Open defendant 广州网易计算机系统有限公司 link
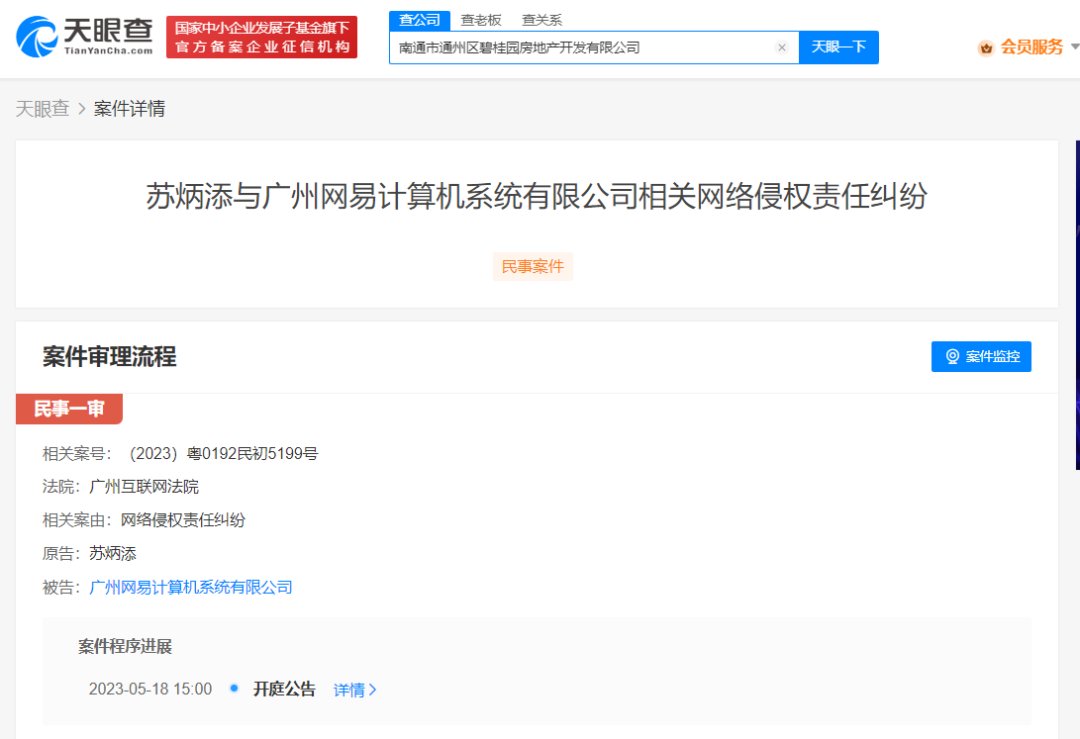This screenshot has width=1080, height=739. tap(191, 587)
